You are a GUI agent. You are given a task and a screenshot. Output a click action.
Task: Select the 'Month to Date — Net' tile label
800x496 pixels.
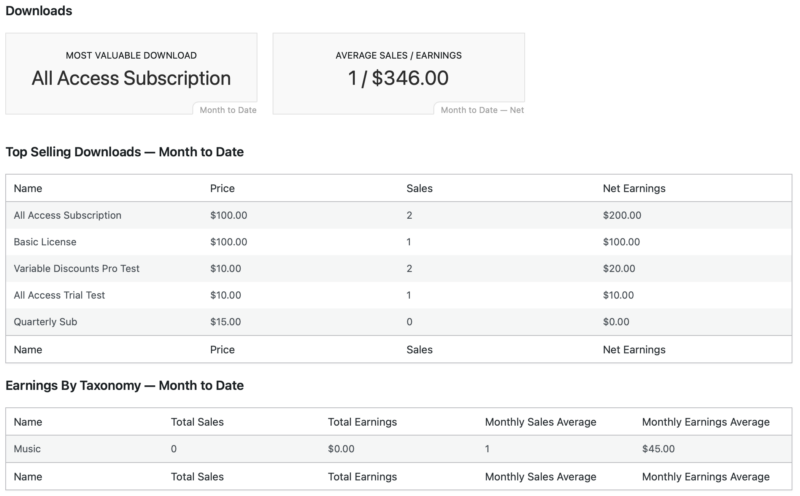(481, 109)
